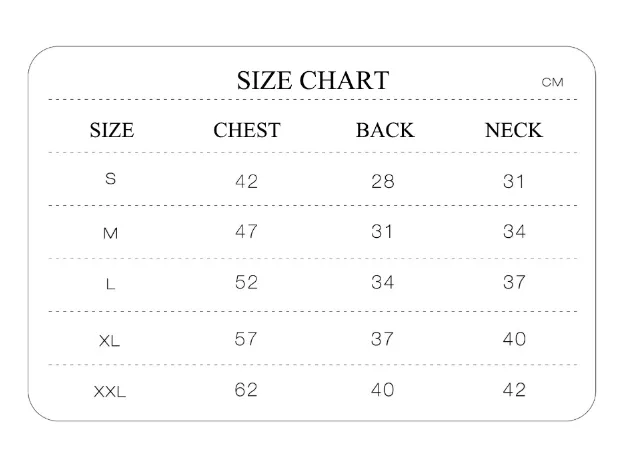The image size is (629, 469).
Task: Click the S size row label
Action: click(111, 179)
